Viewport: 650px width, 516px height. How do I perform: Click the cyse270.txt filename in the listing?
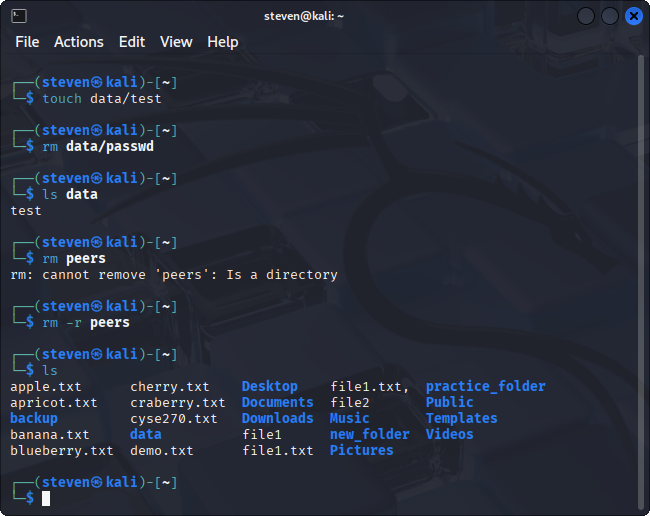pyautogui.click(x=173, y=418)
